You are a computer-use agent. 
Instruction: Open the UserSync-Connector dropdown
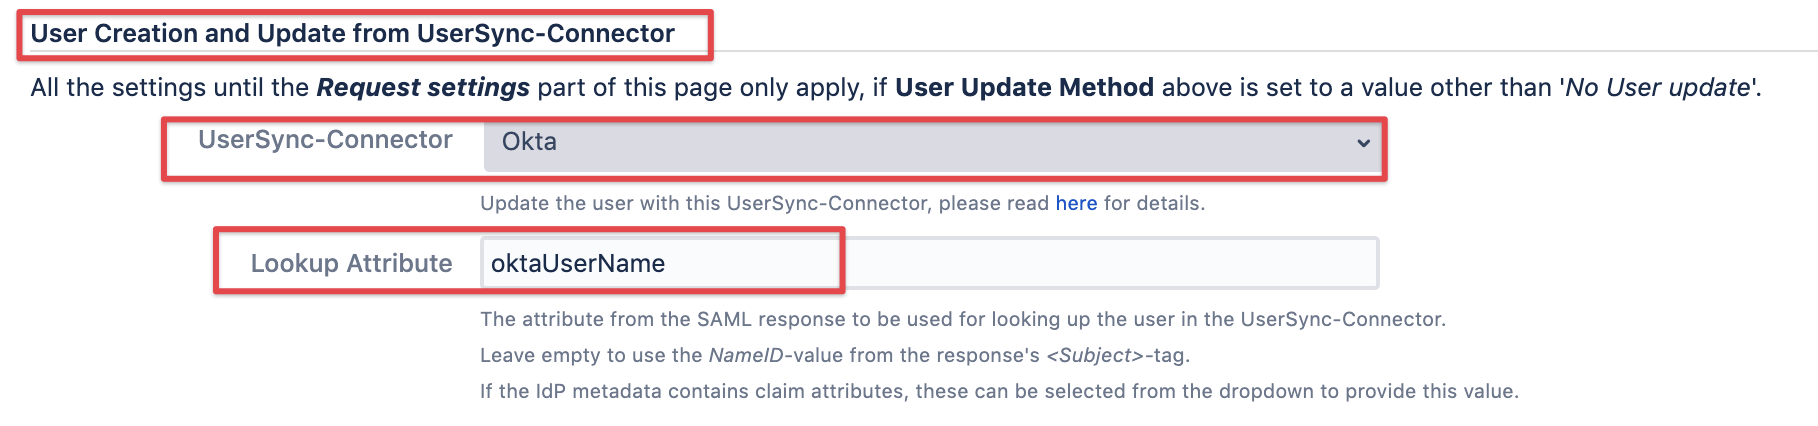click(930, 143)
